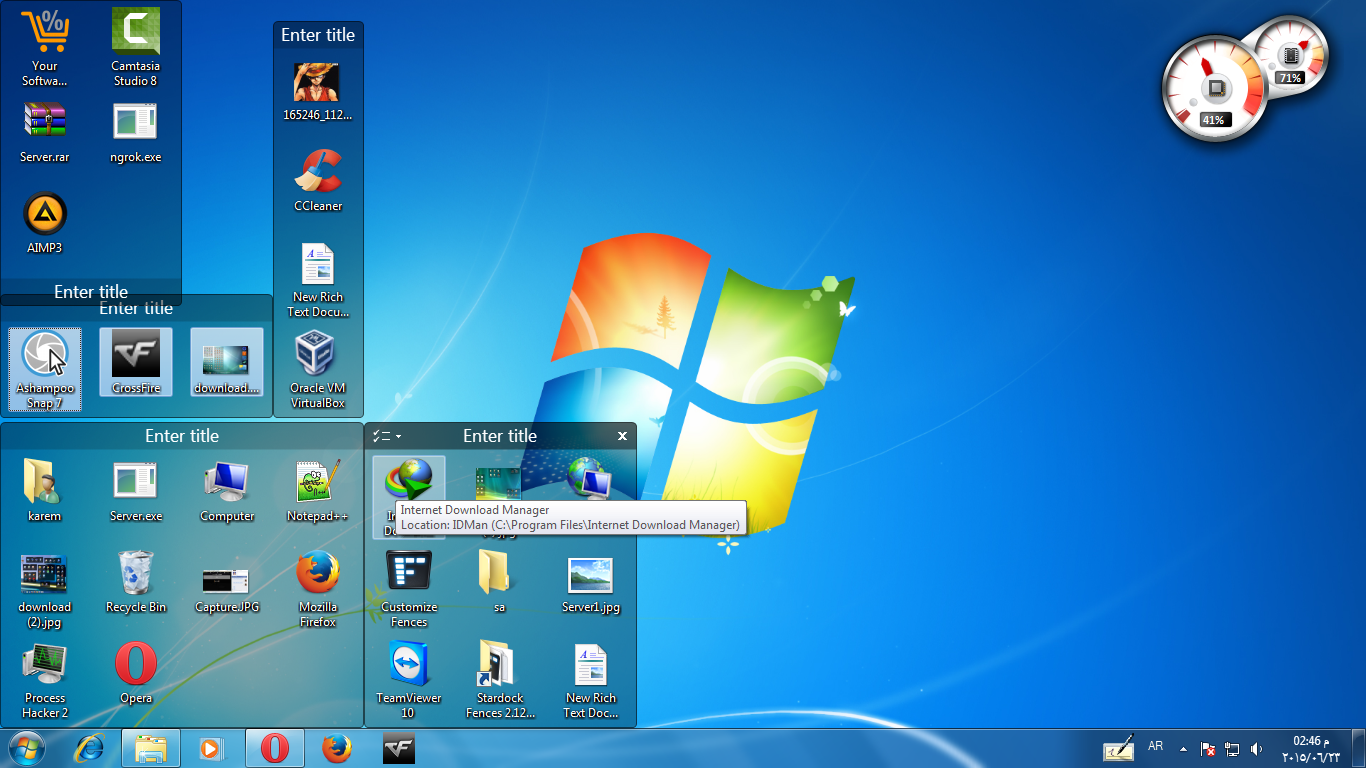
Task: Open Windows Media Player from taskbar
Action: click(212, 748)
